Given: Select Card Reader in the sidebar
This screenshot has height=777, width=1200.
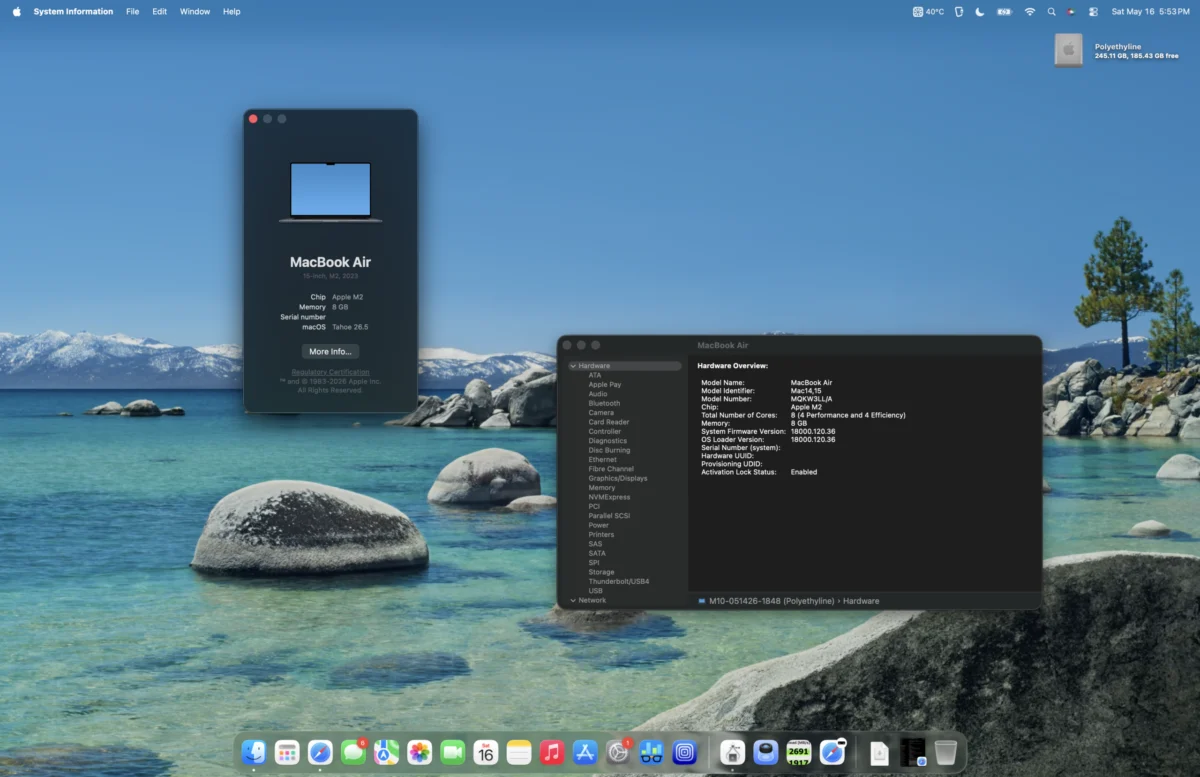Looking at the screenshot, I should [609, 422].
